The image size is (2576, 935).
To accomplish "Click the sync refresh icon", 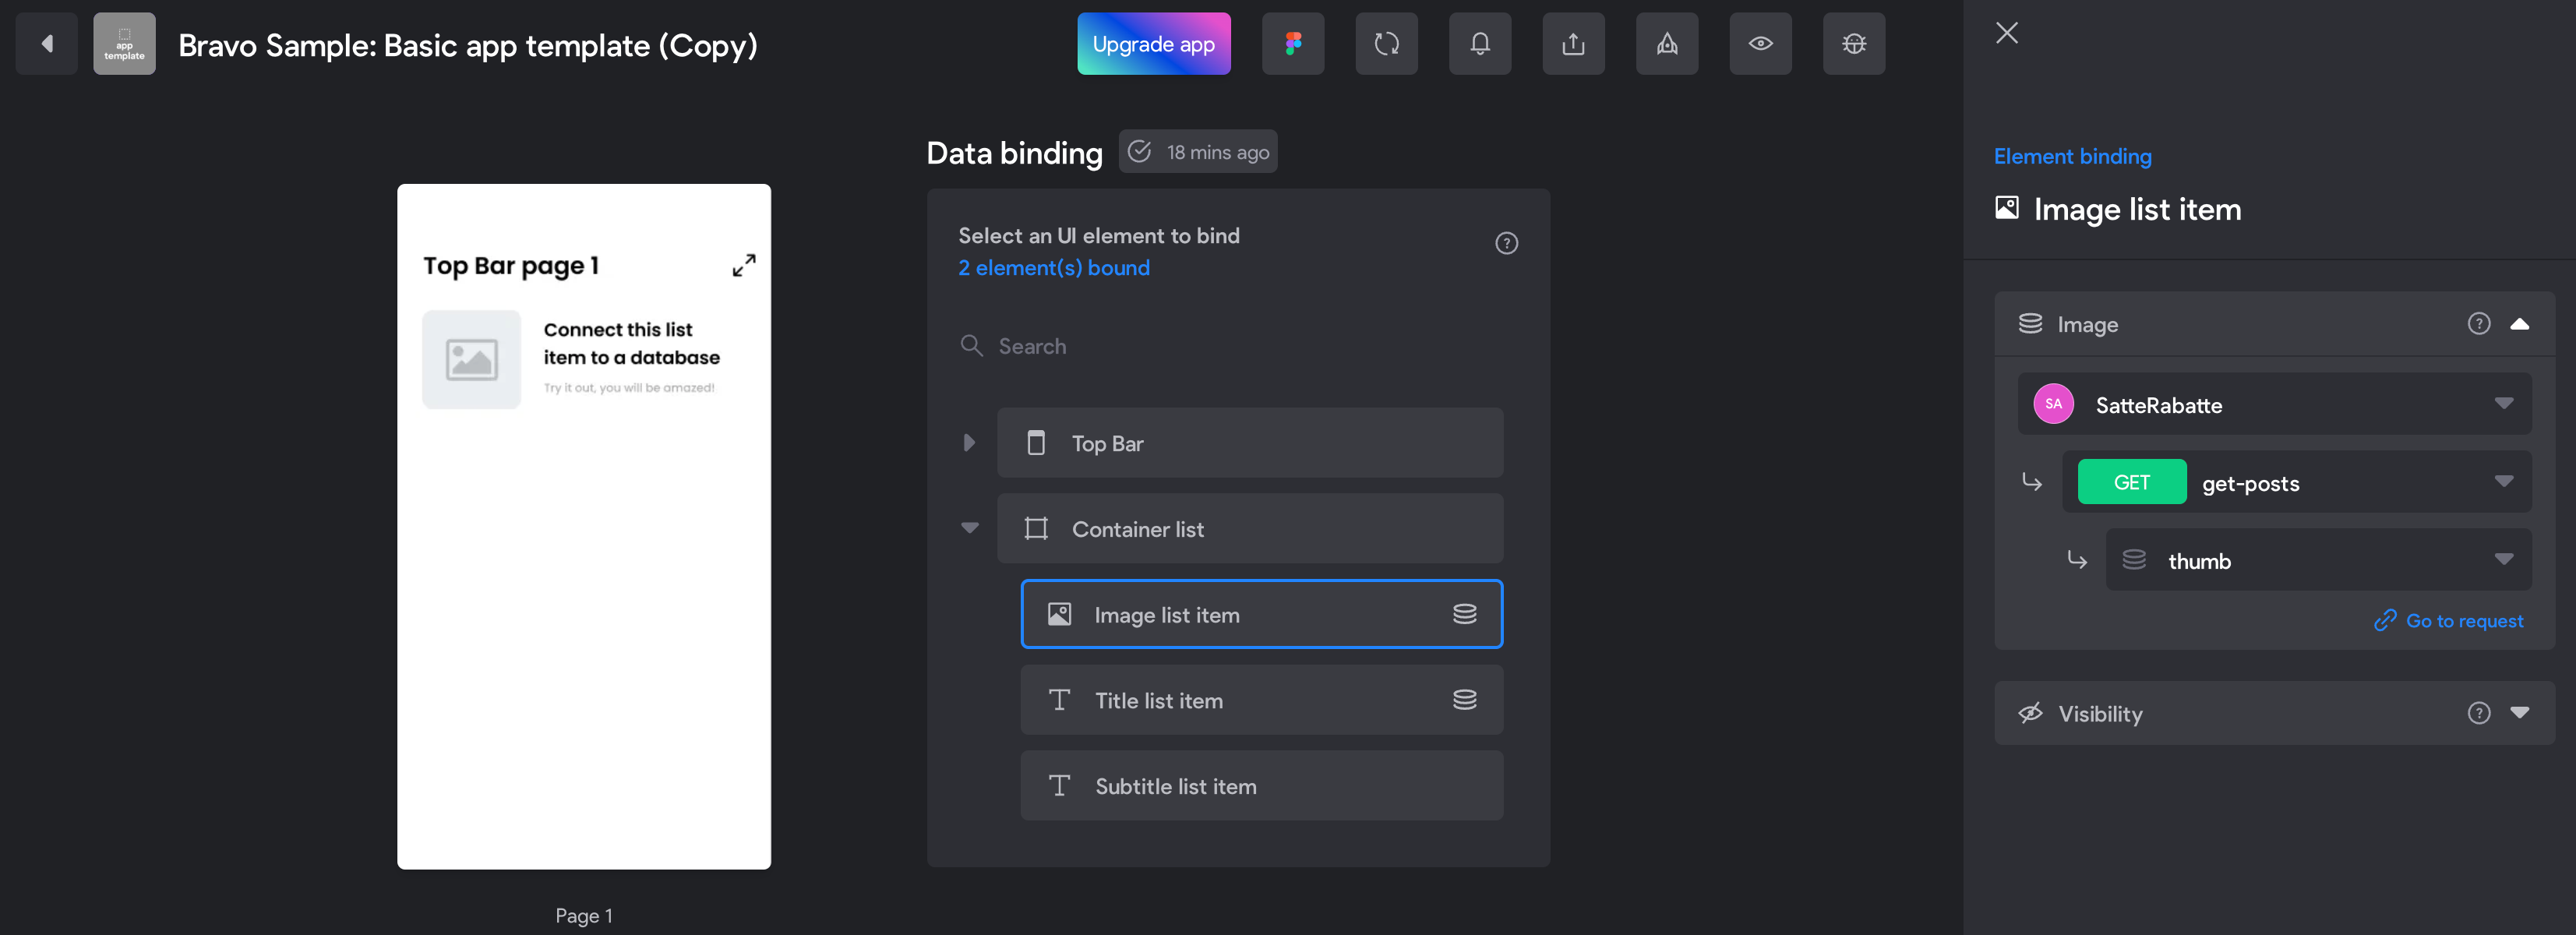I will pos(1386,44).
